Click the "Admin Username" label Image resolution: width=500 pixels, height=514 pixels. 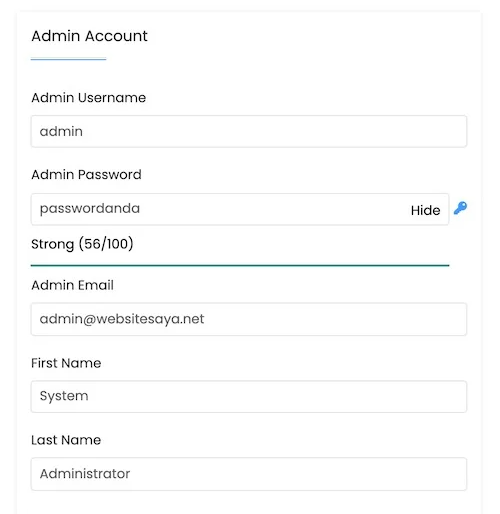click(88, 98)
